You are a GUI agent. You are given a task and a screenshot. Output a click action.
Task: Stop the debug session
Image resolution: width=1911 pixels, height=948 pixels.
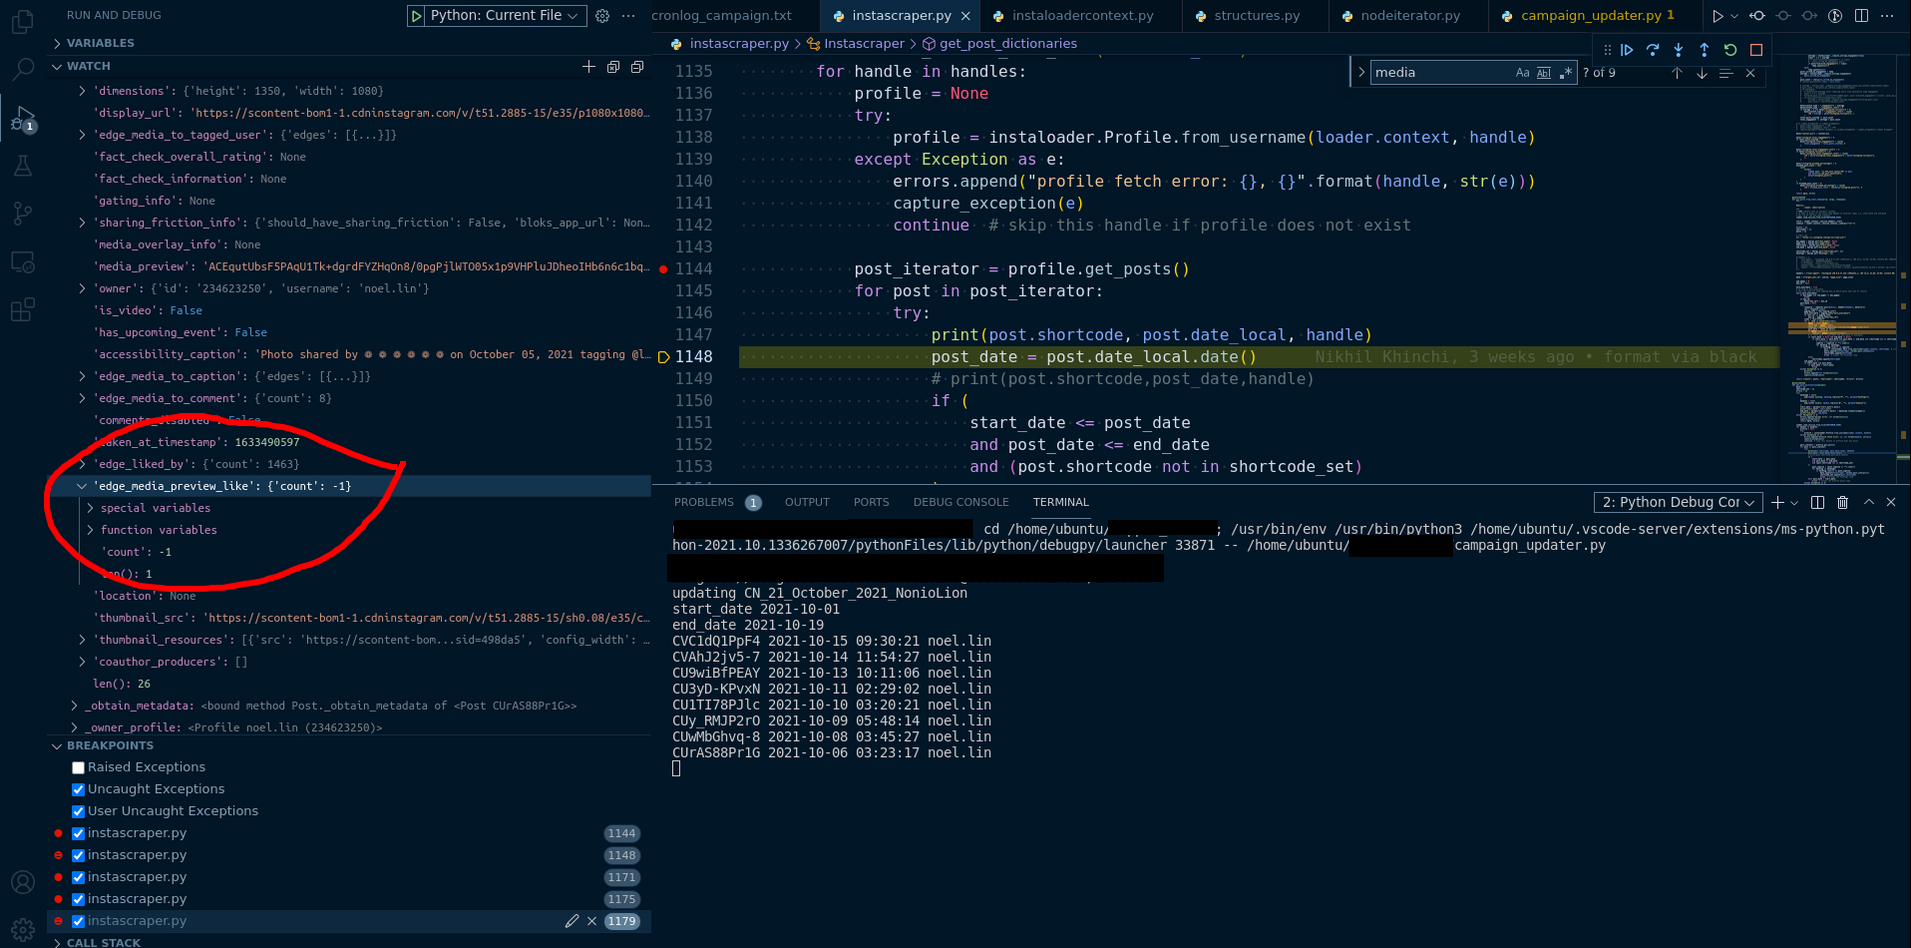pyautogui.click(x=1757, y=50)
